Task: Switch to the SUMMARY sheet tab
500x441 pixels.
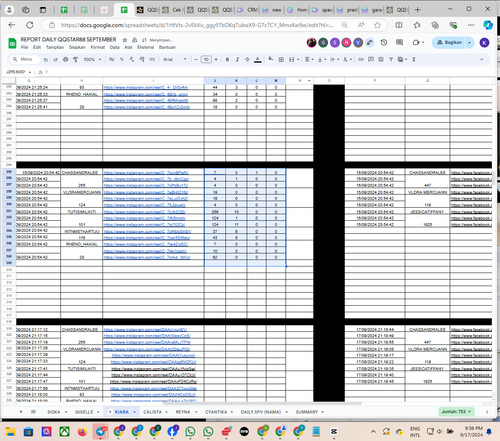Action: 307,412
